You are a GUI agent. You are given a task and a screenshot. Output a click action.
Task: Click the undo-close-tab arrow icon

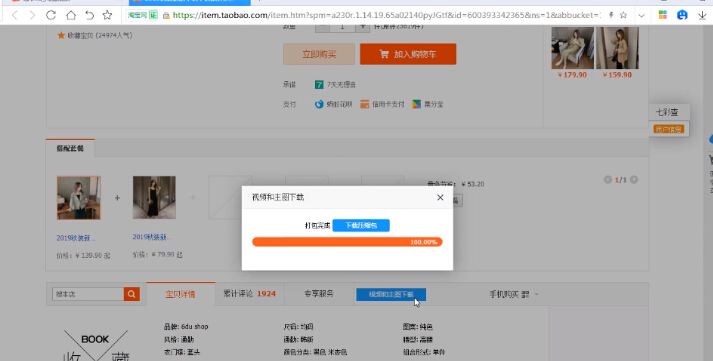(89, 15)
